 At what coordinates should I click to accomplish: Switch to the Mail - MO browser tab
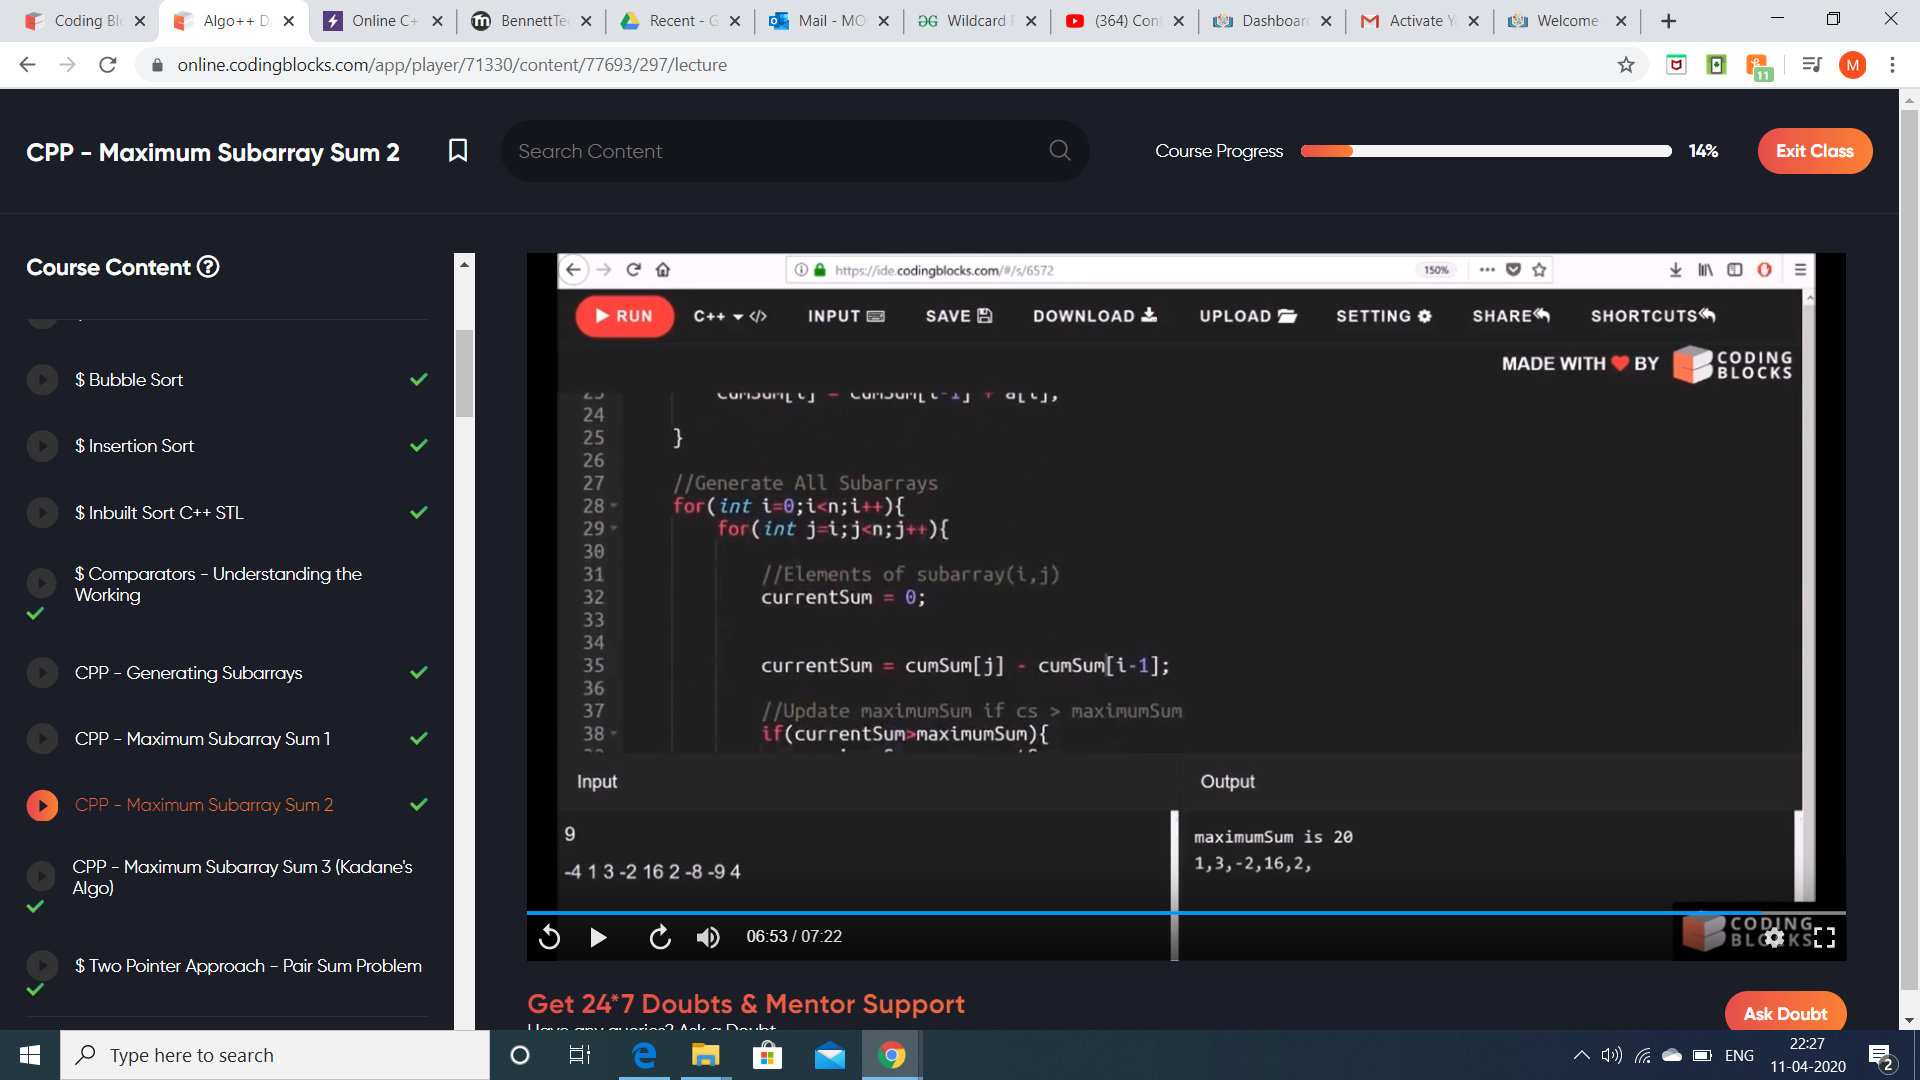(828, 21)
